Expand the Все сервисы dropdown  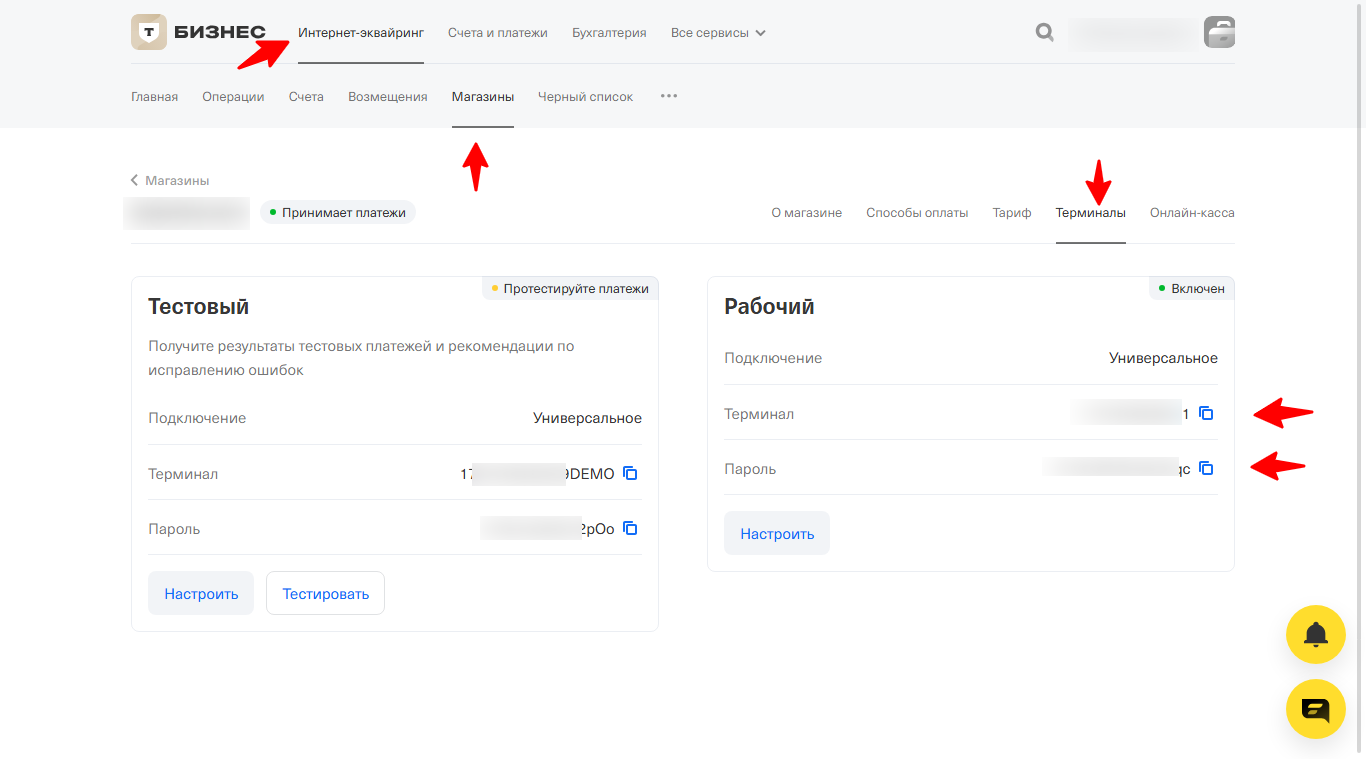[718, 33]
